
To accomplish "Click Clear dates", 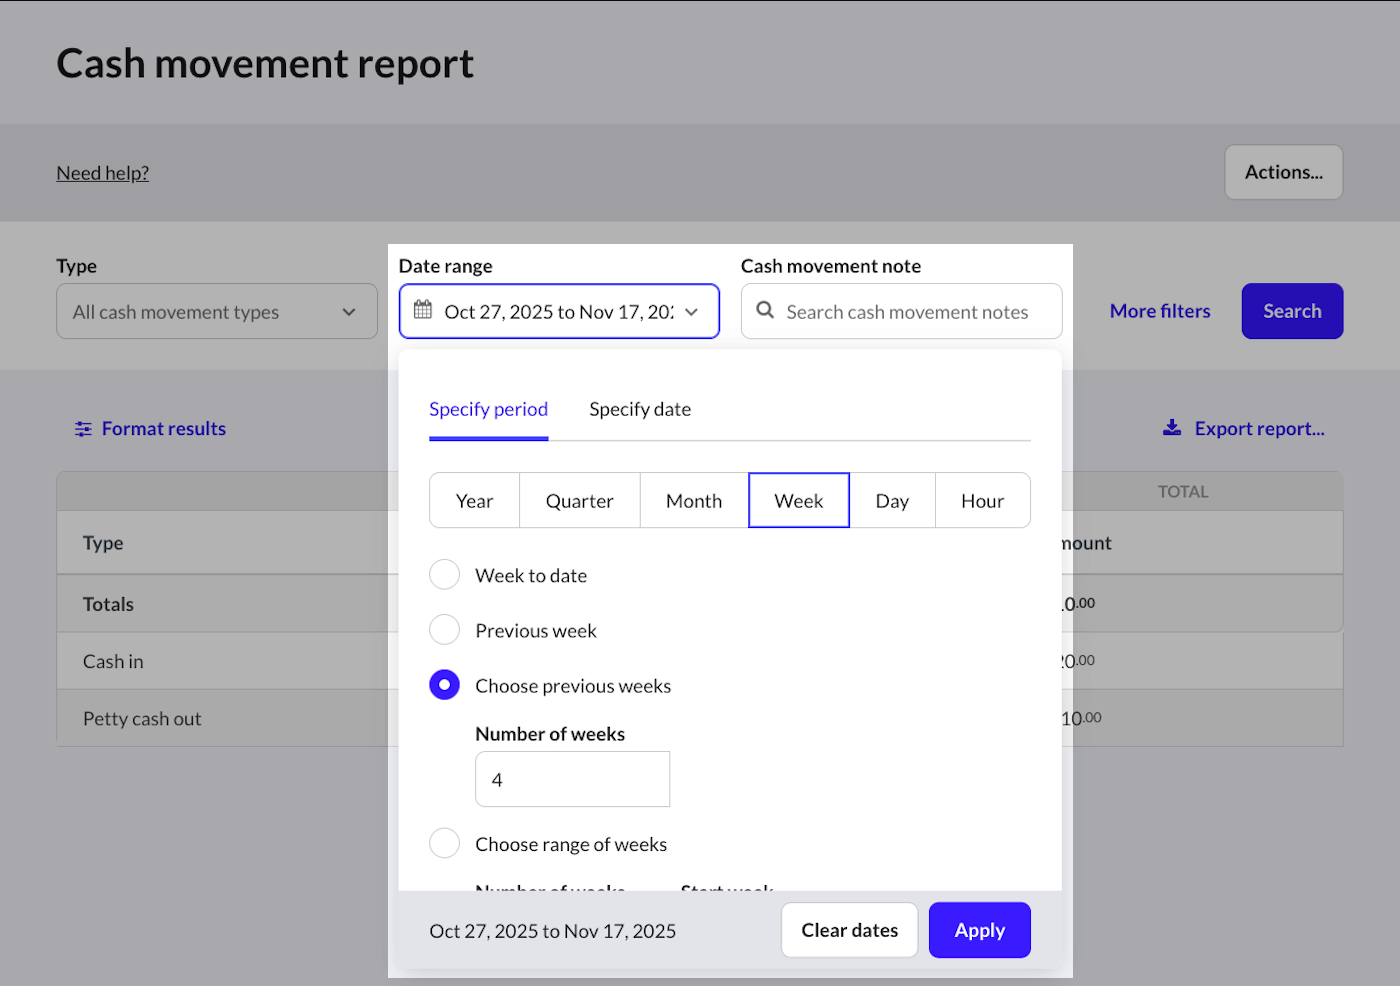I will coord(849,930).
